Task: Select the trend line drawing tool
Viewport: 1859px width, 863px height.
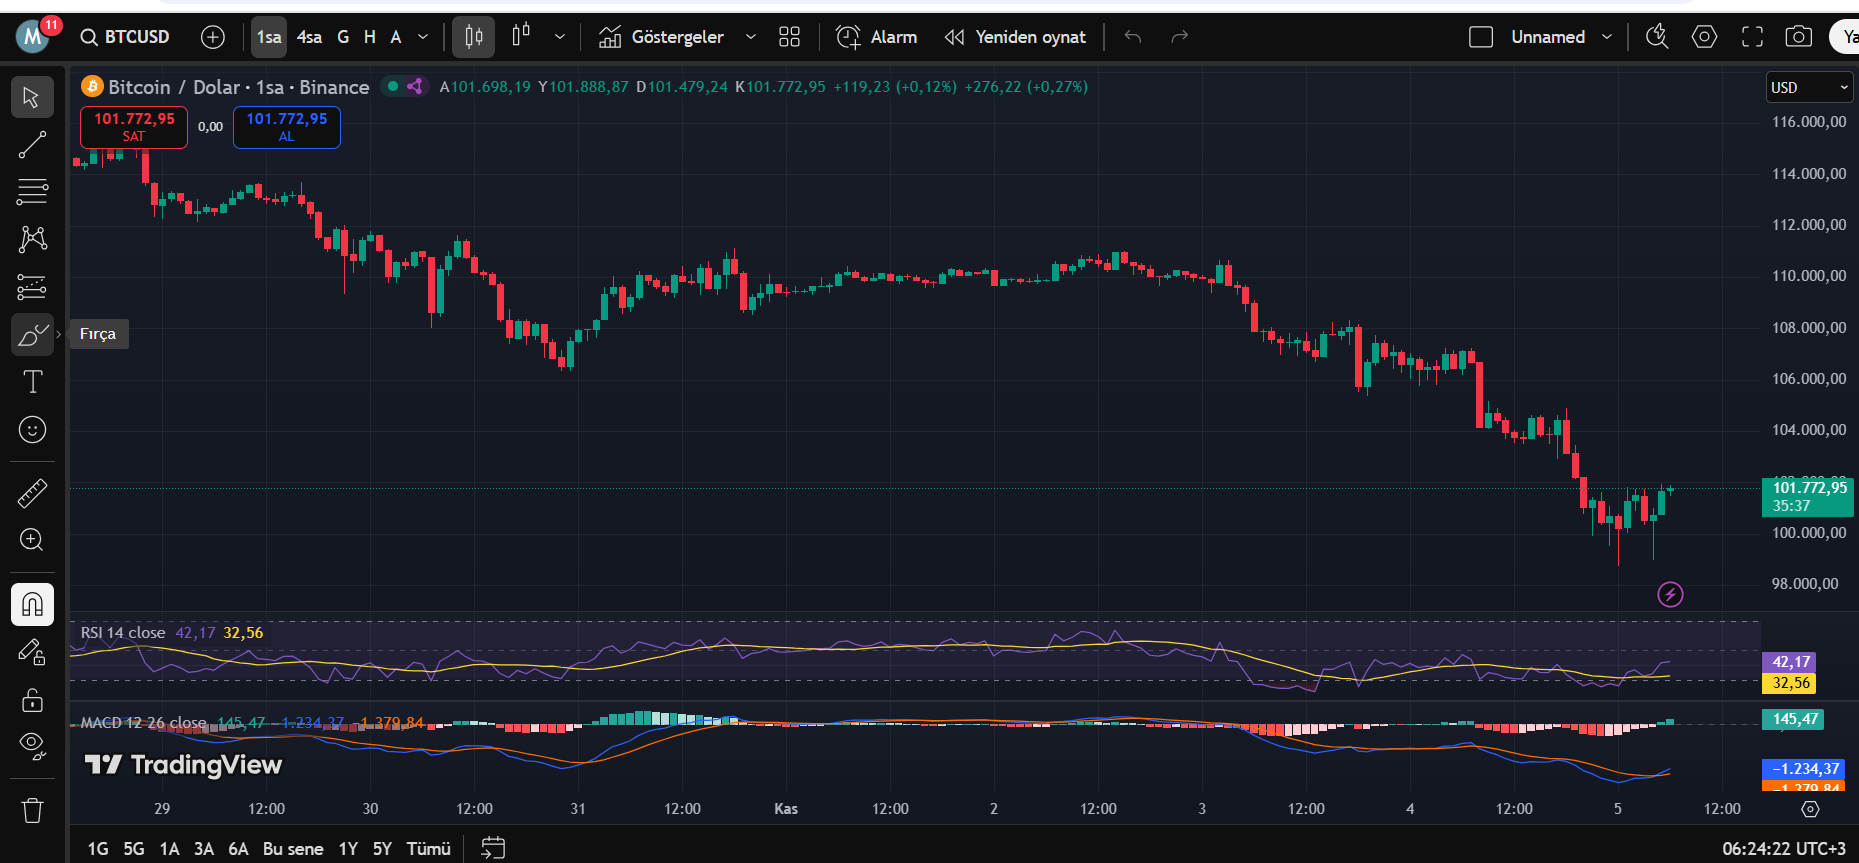Action: 32,145
